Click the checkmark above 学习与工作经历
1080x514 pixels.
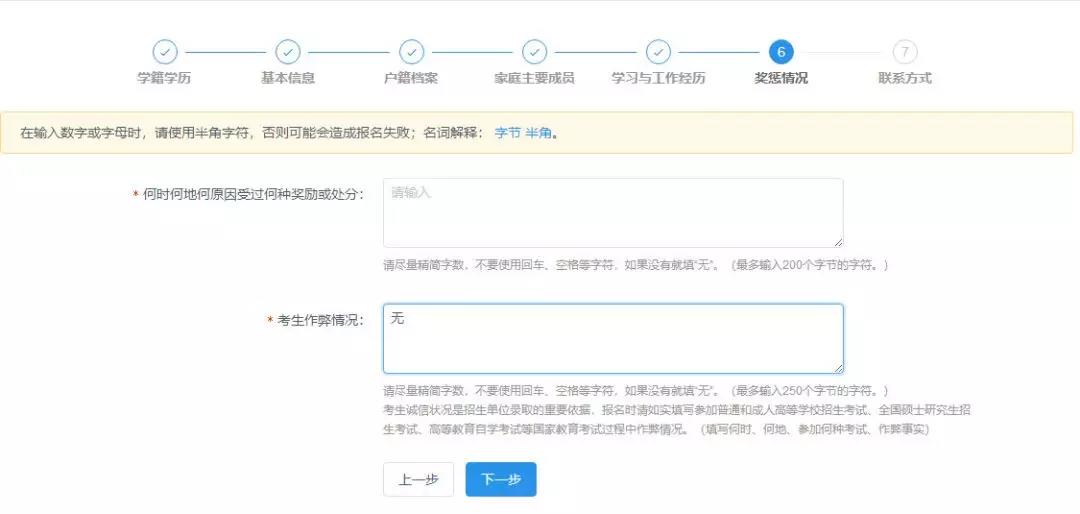pos(658,52)
